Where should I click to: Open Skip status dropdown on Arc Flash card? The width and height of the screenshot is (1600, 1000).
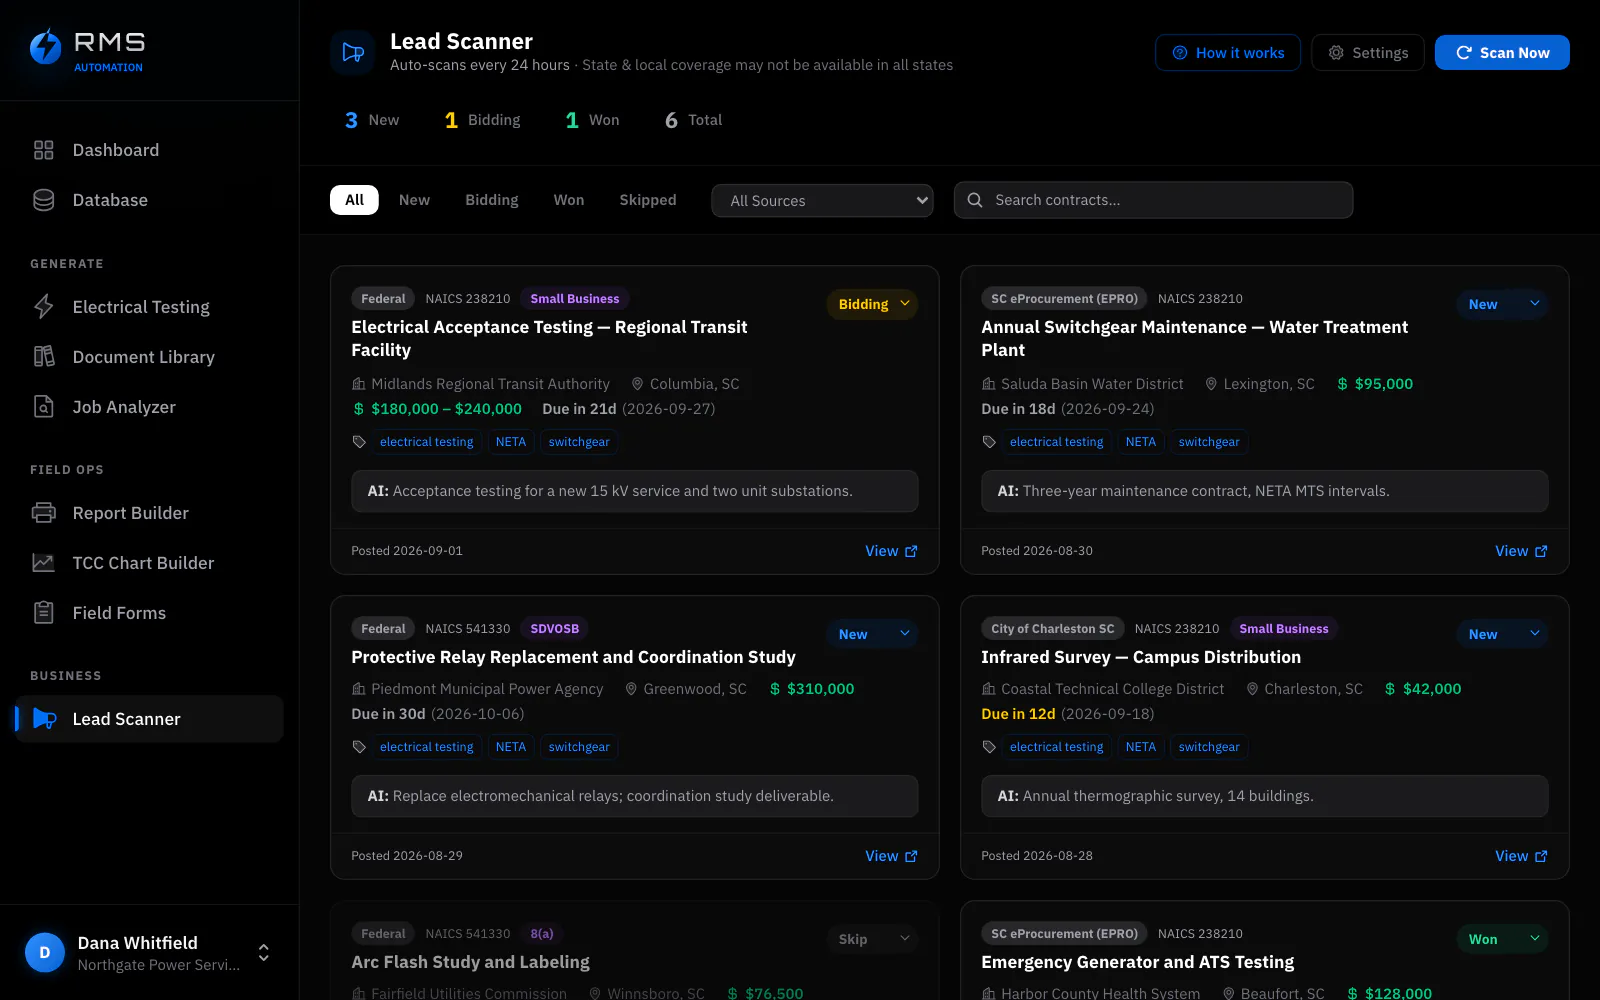coord(872,939)
